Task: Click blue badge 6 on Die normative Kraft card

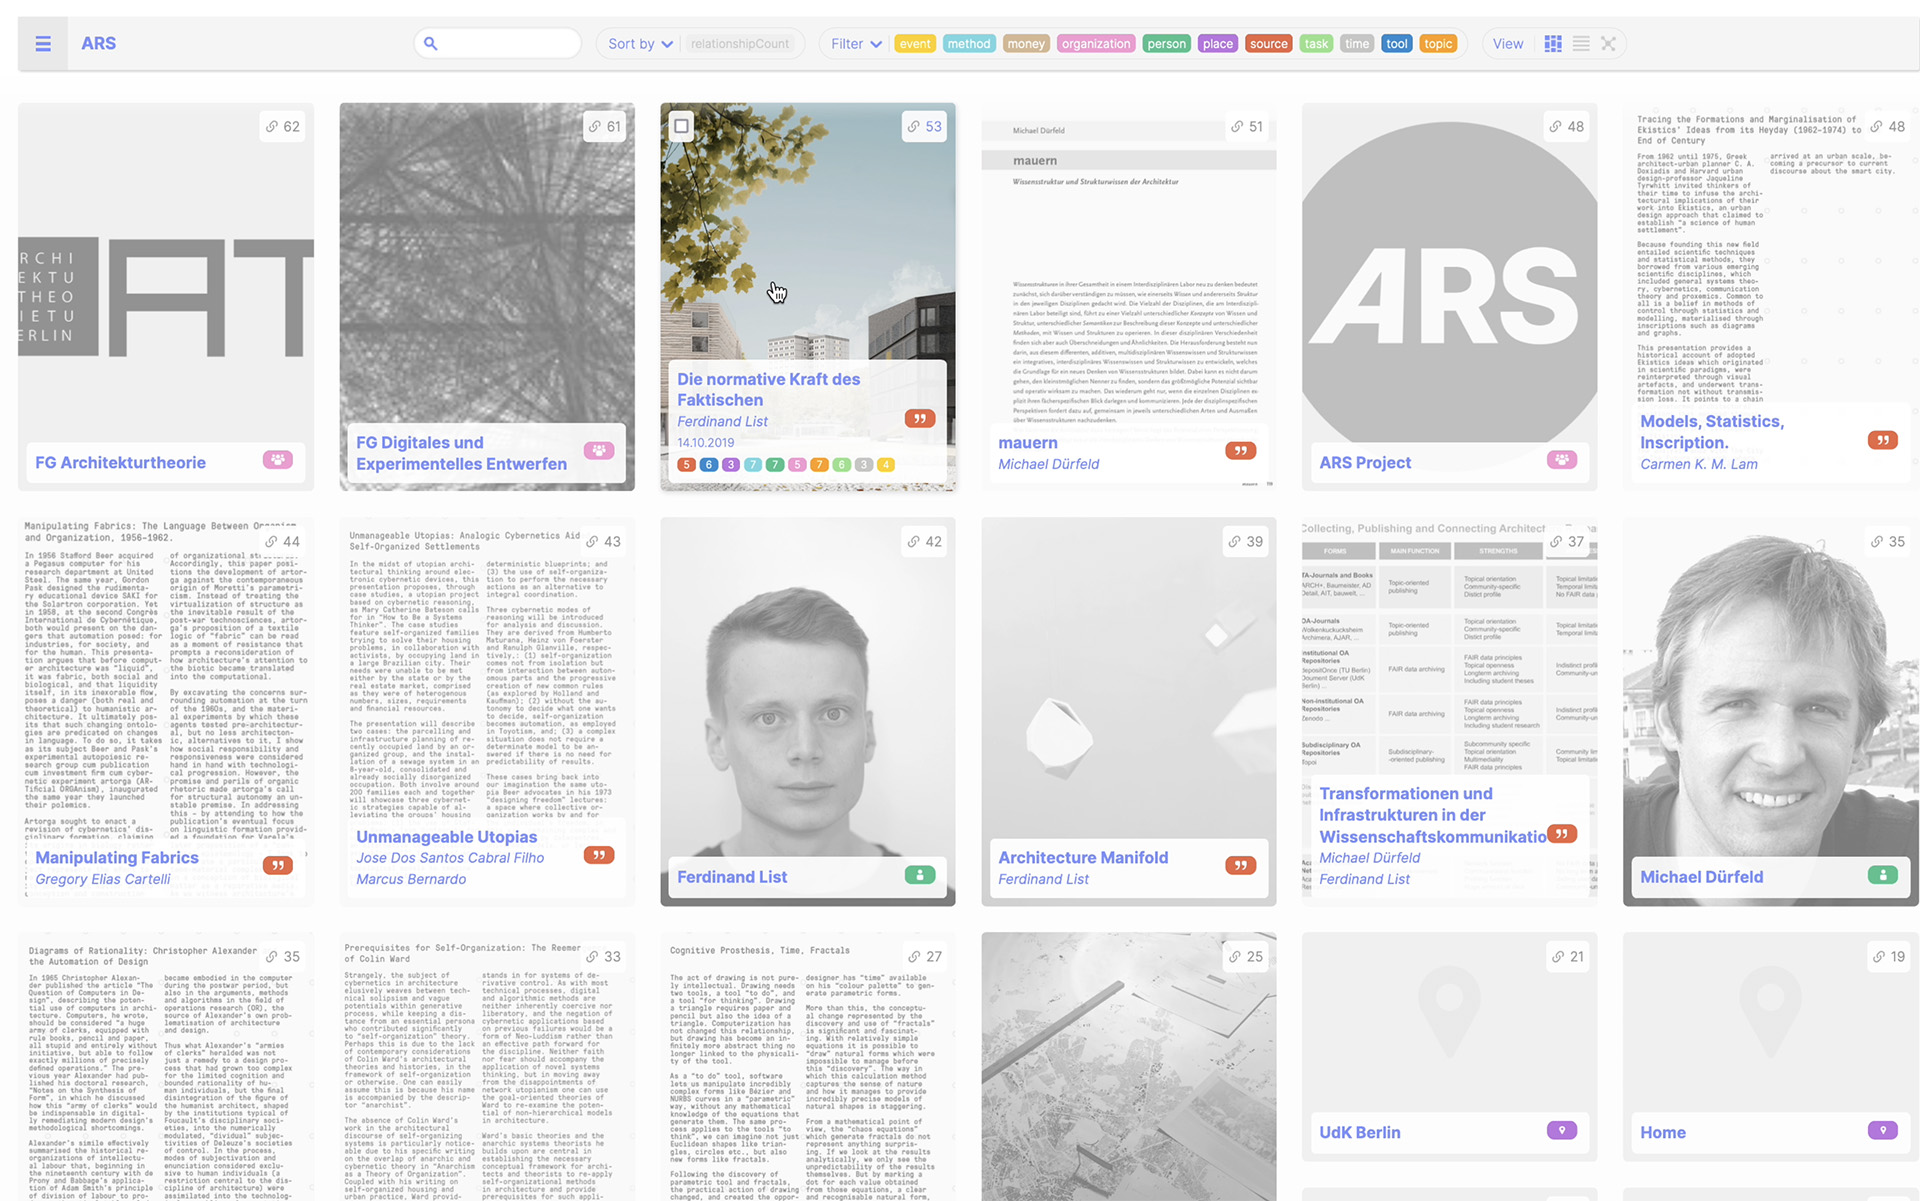Action: tap(708, 464)
